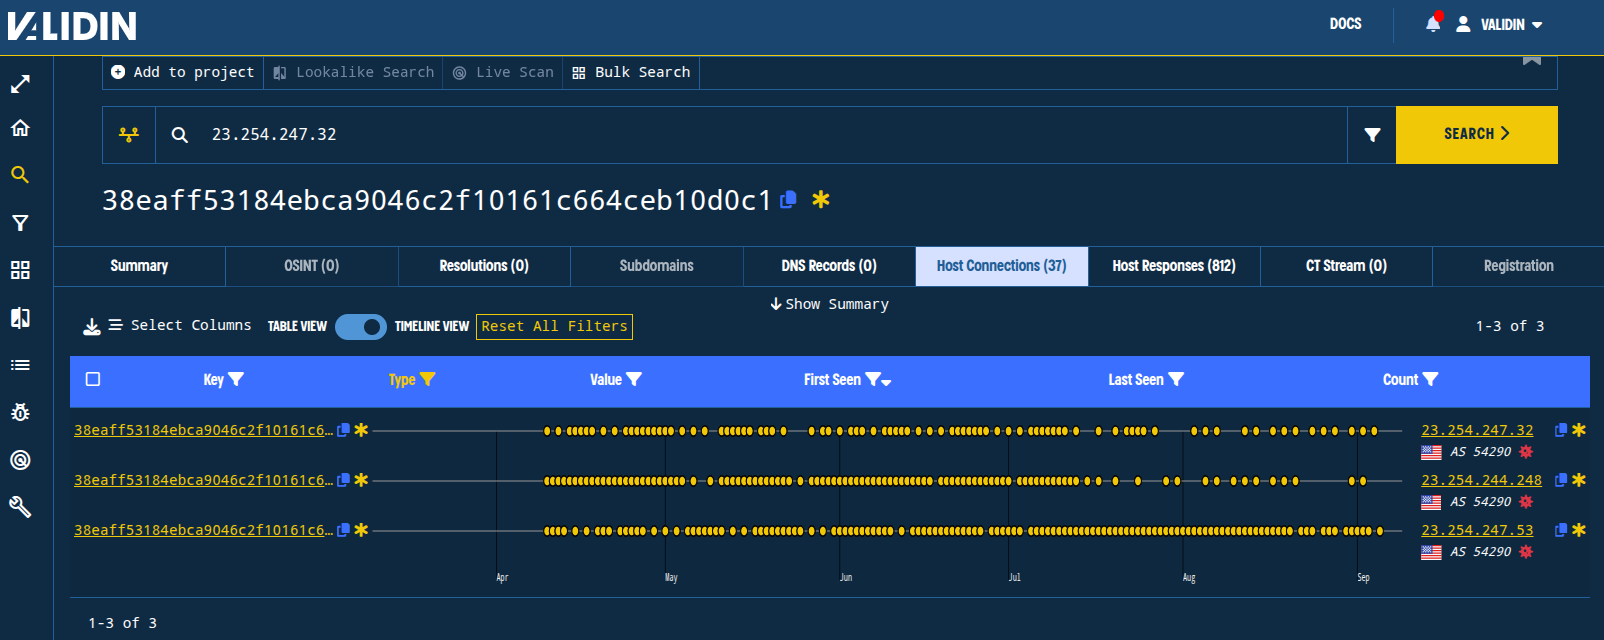This screenshot has height=640, width=1604.
Task: Switch to the Host Connections (37) tab
Action: tap(1002, 266)
